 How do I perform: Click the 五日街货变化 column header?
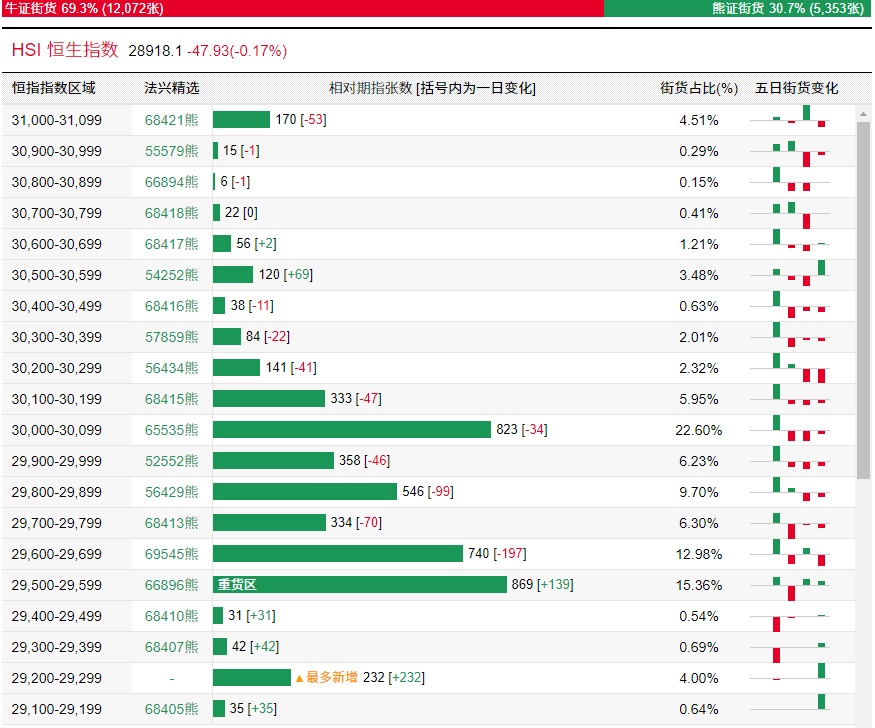coord(796,88)
